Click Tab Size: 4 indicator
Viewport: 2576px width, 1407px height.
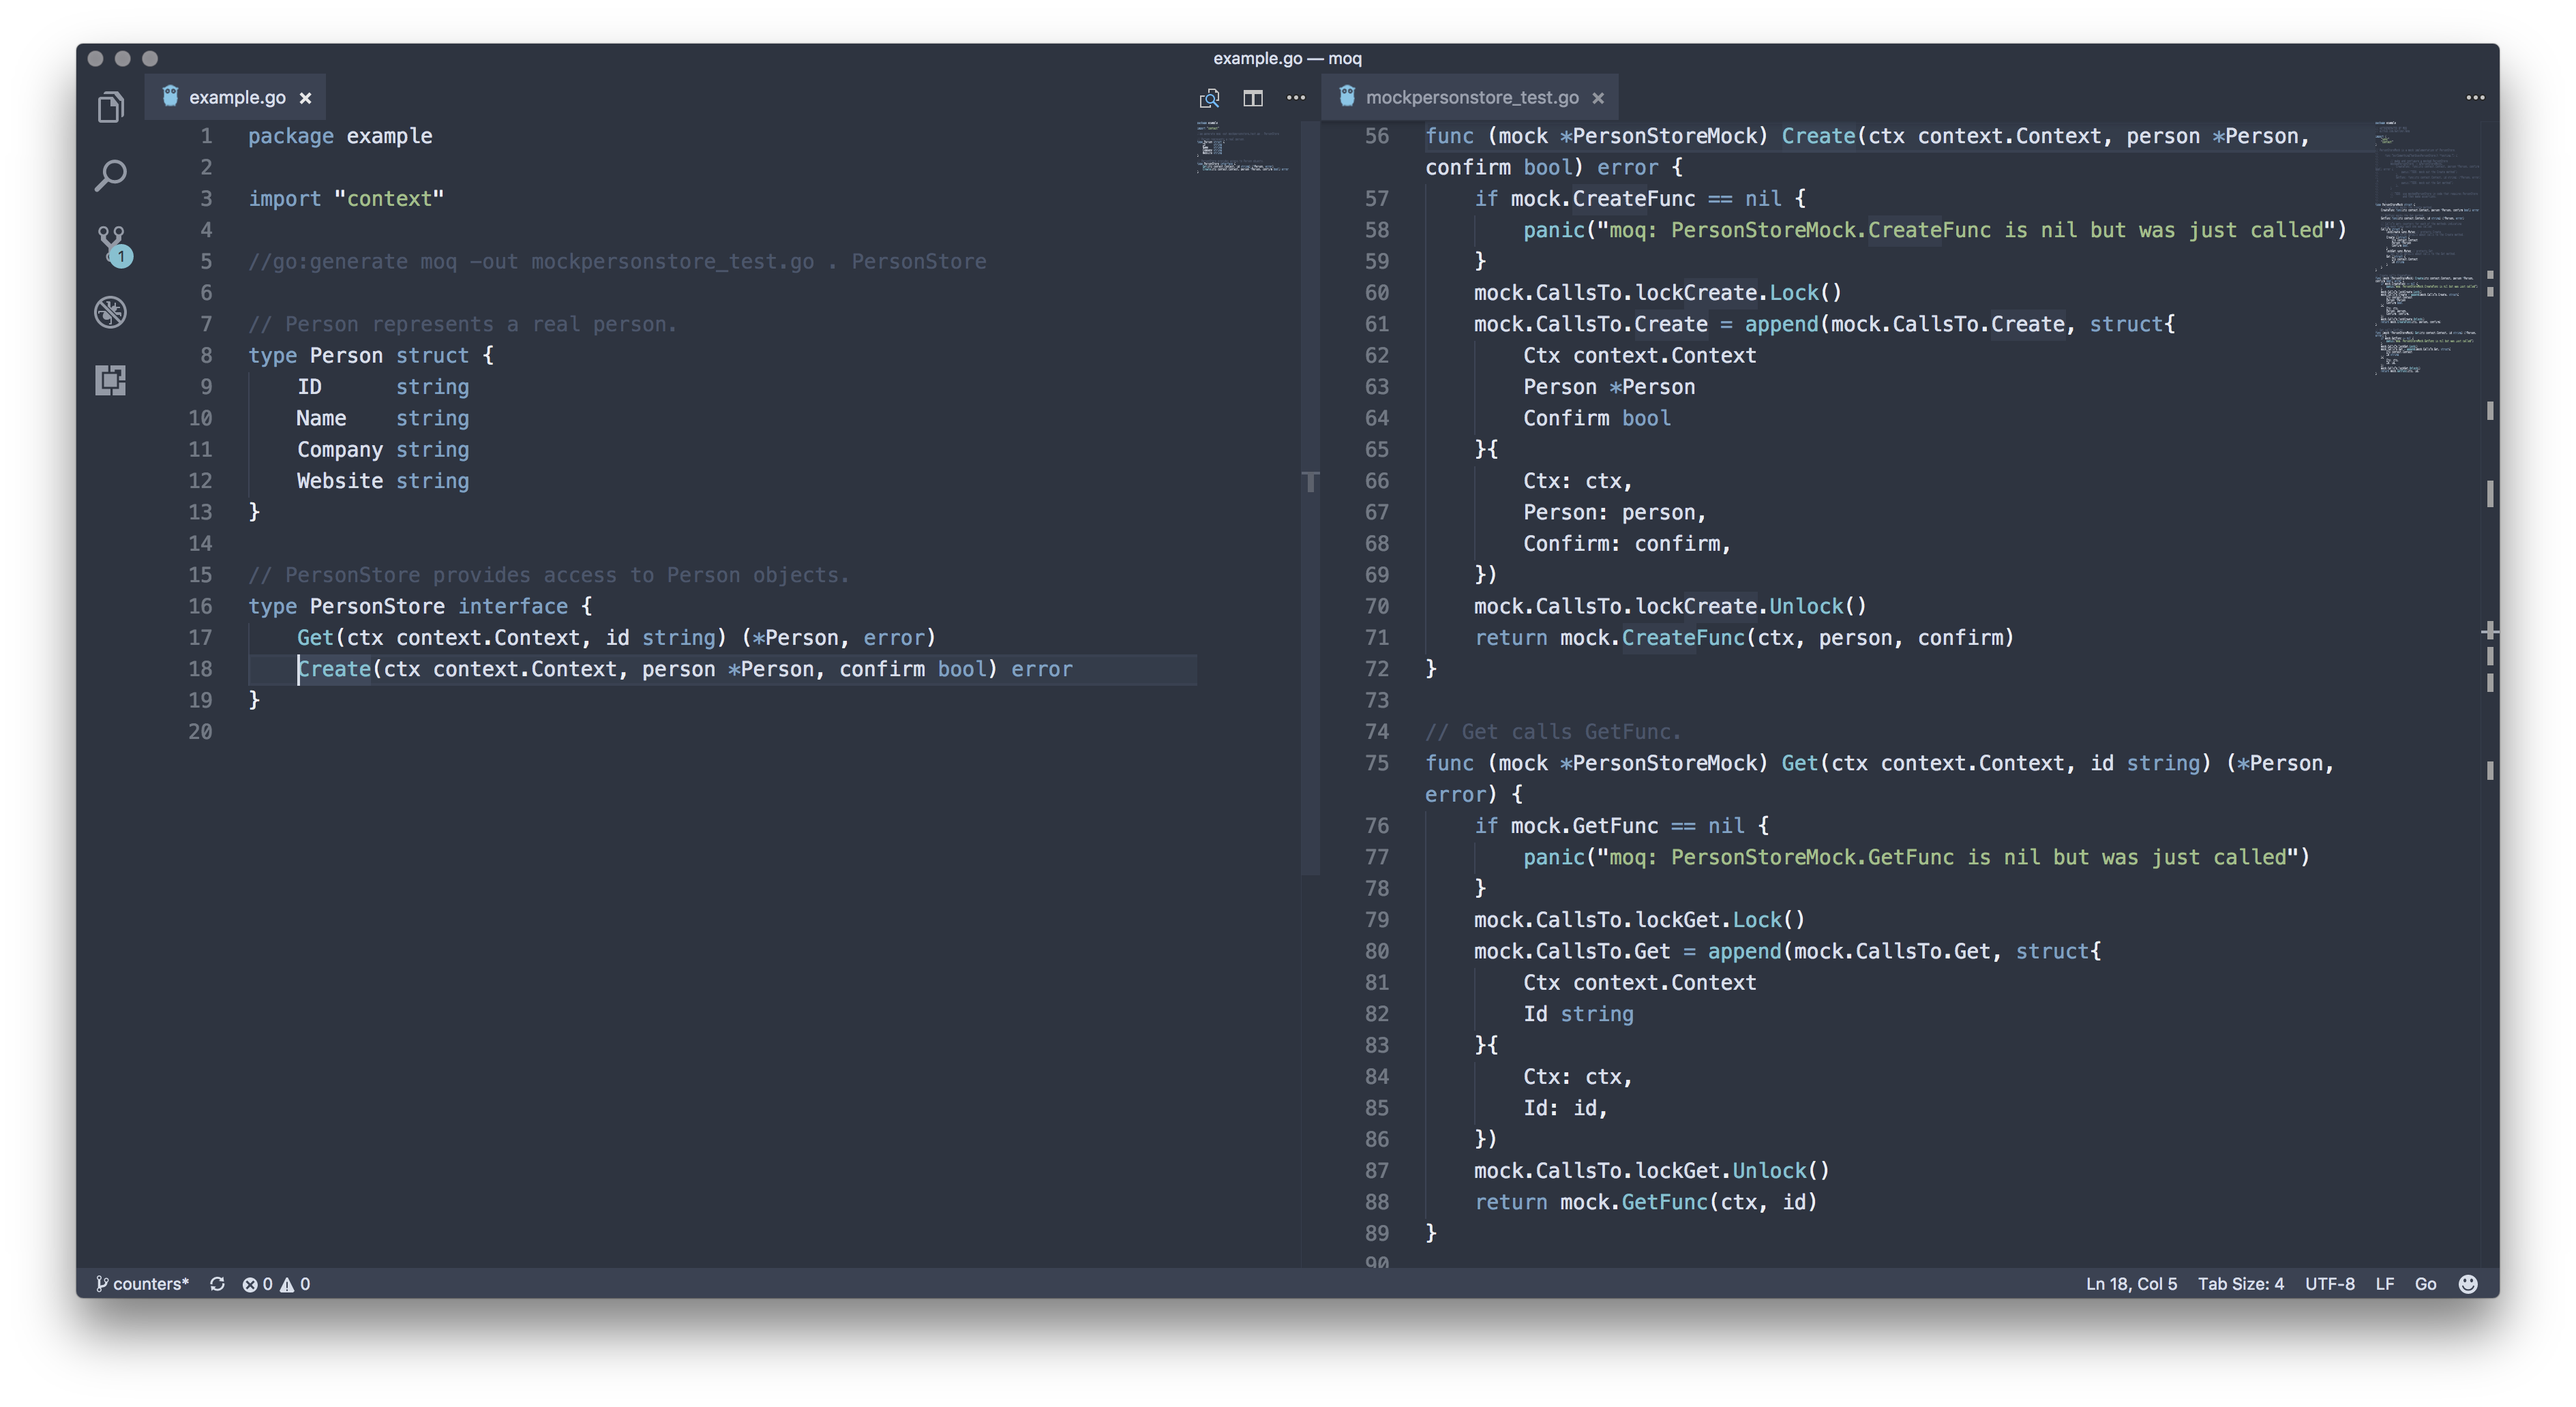2240,1284
